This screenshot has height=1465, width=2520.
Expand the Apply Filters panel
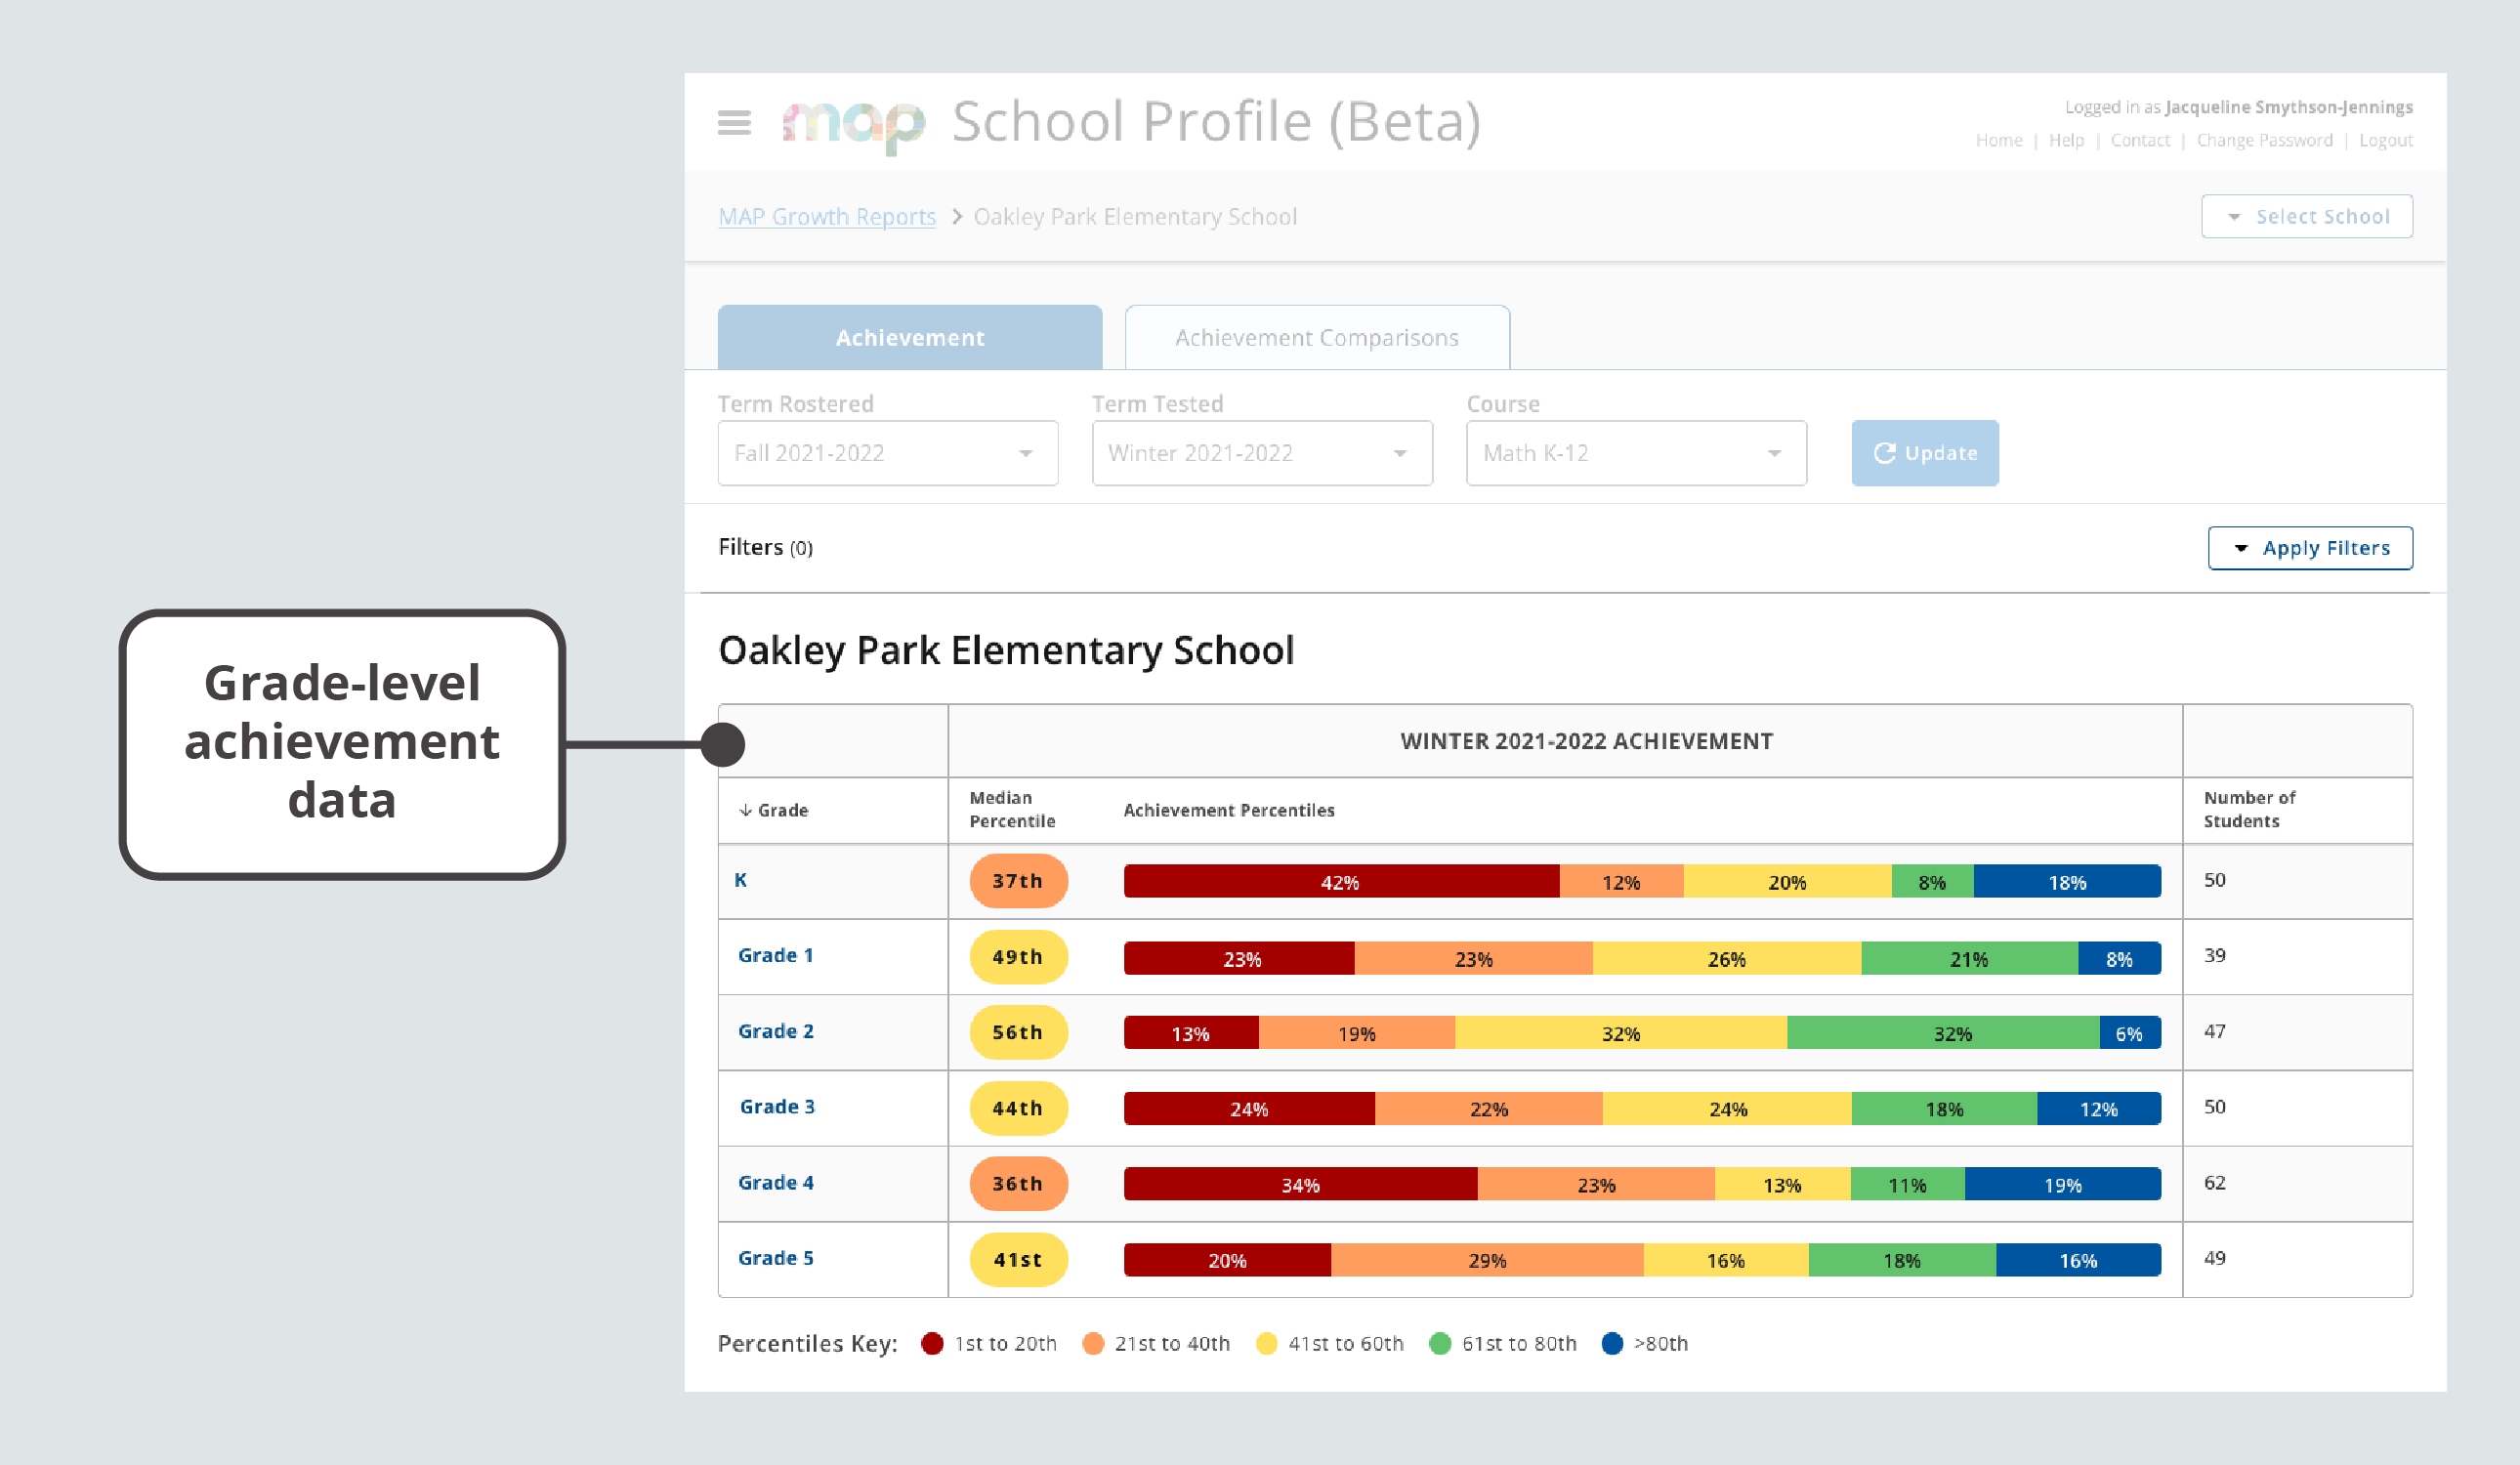click(2310, 548)
